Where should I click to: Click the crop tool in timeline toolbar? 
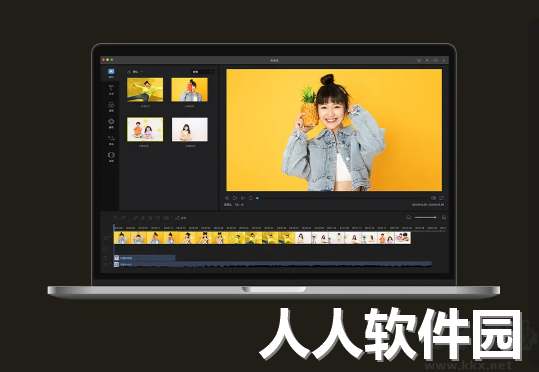tap(158, 218)
